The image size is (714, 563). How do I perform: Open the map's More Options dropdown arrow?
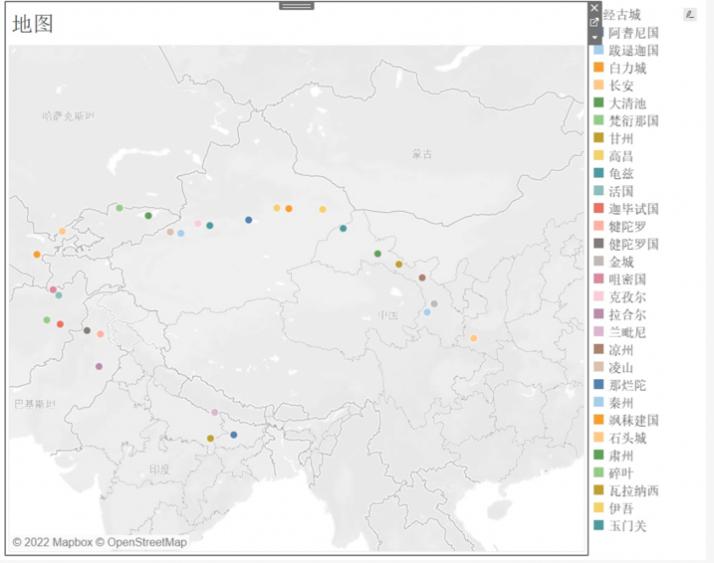click(x=595, y=37)
